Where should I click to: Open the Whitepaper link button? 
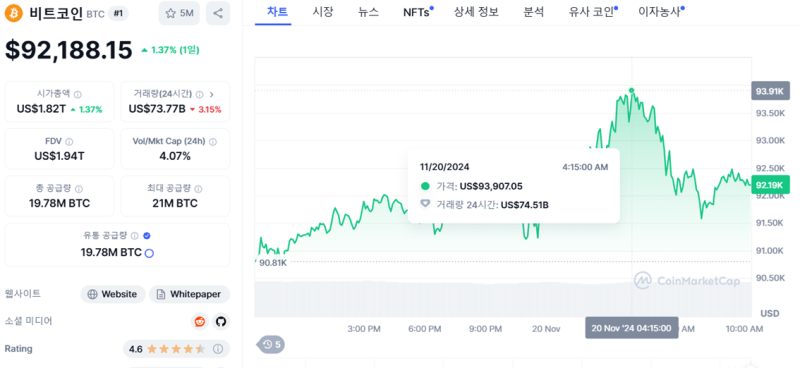[189, 294]
